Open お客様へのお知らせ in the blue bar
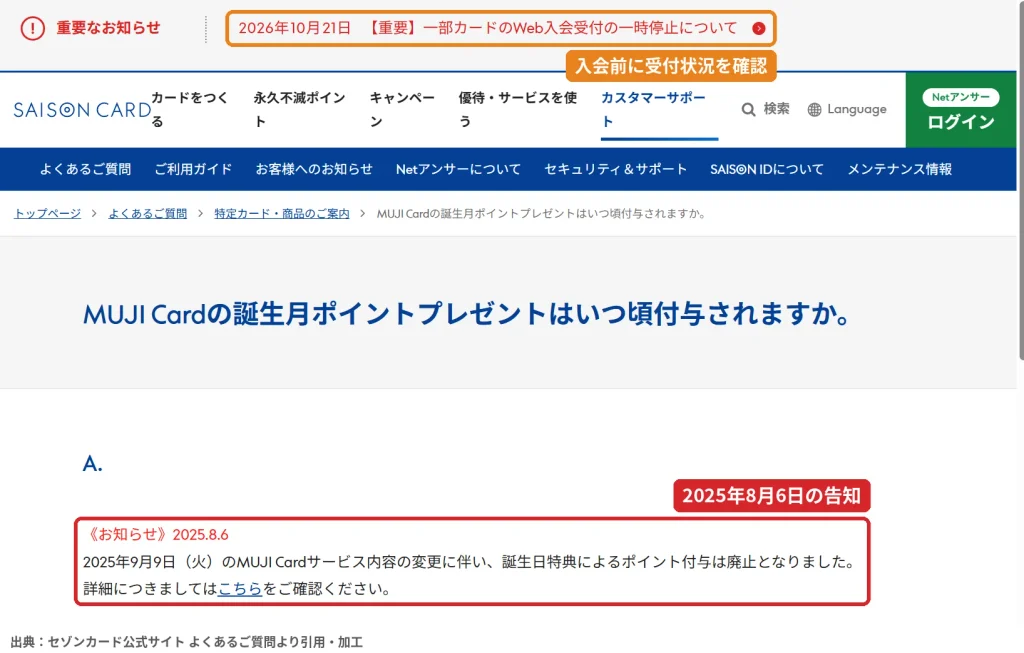The image size is (1024, 653). click(314, 169)
